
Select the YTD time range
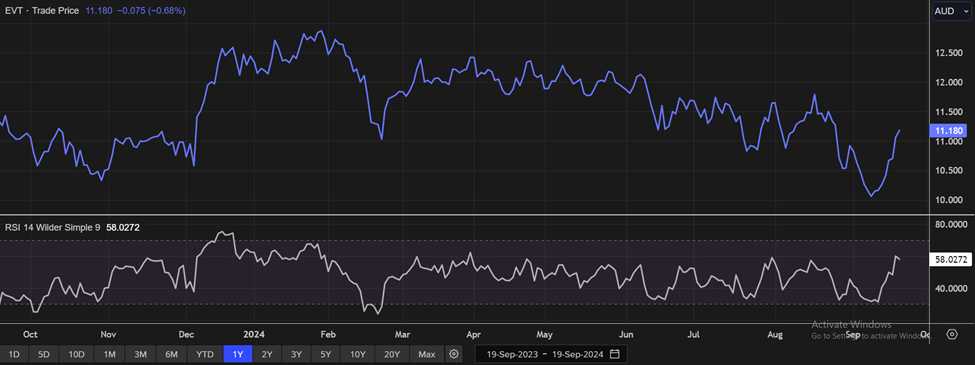(205, 354)
